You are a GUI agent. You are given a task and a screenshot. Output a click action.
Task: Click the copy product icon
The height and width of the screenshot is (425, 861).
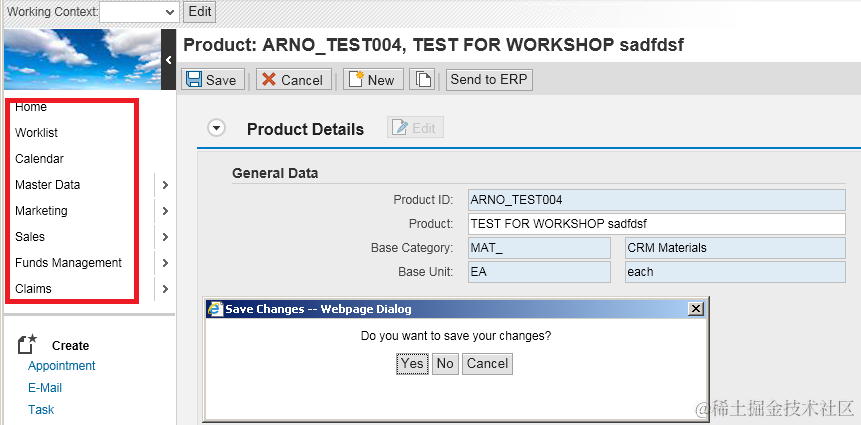[422, 80]
